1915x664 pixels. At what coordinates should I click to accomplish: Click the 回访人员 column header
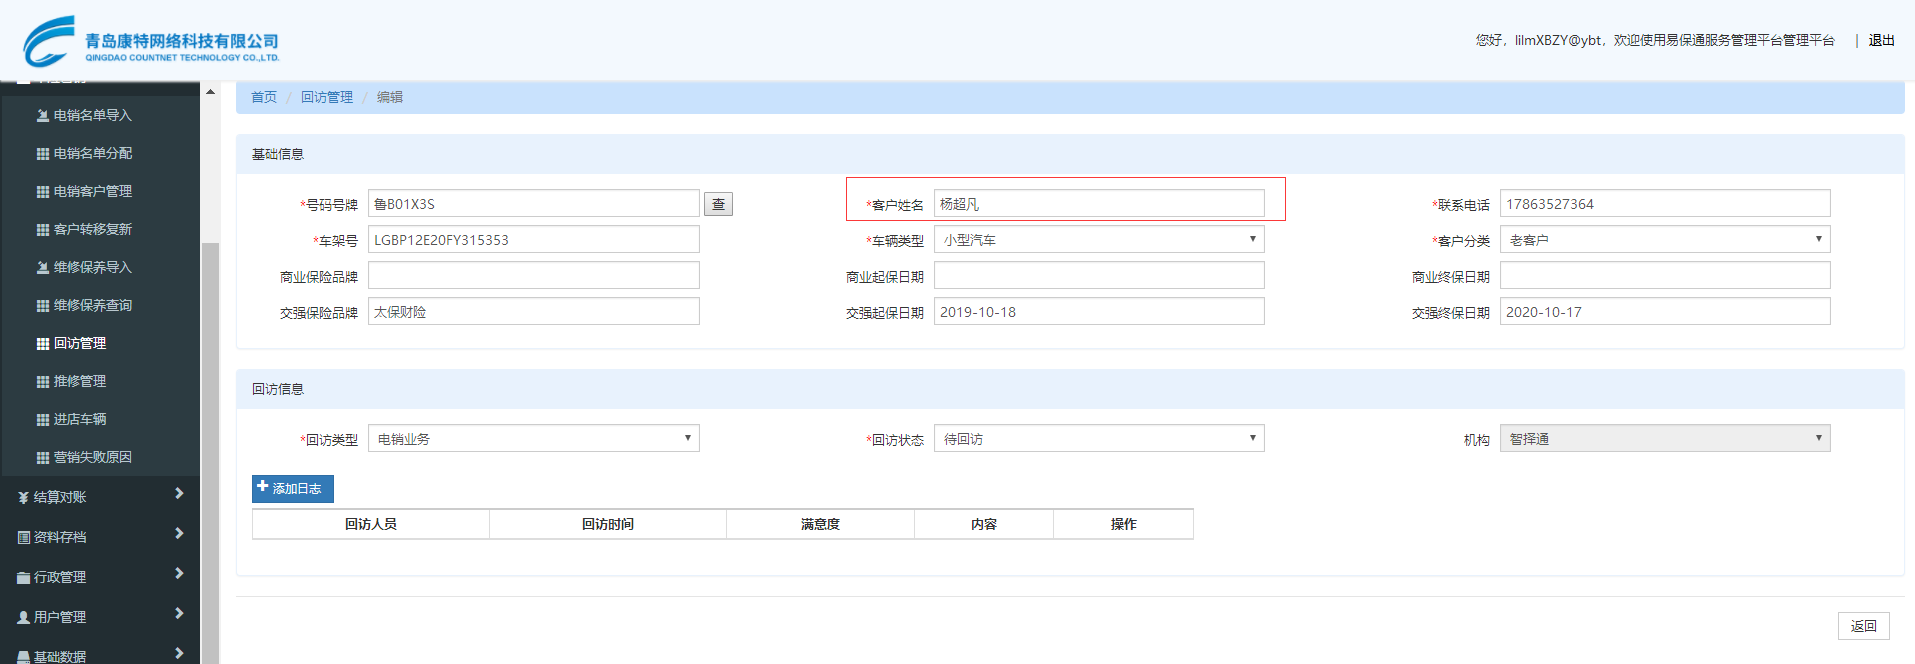coord(371,524)
